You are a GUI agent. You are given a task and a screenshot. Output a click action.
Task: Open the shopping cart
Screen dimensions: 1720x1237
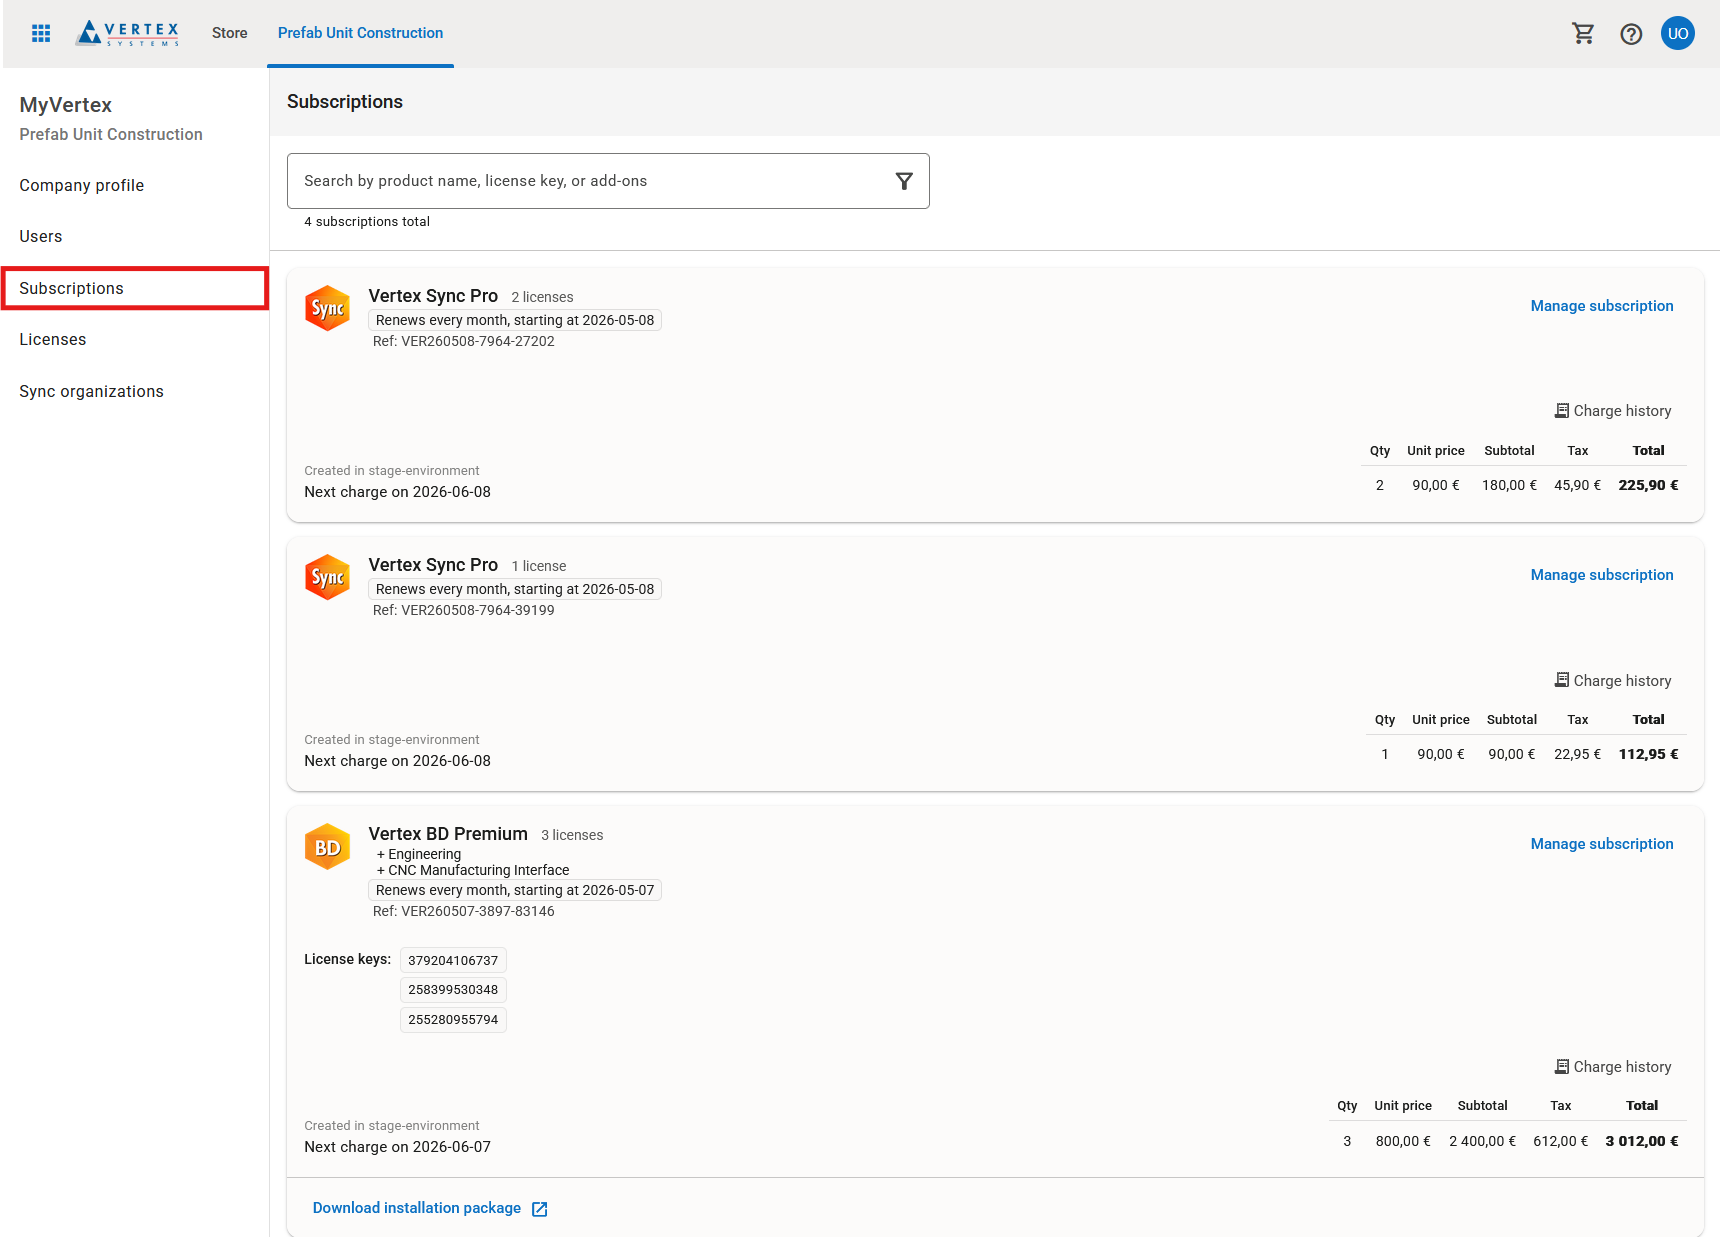(1583, 33)
